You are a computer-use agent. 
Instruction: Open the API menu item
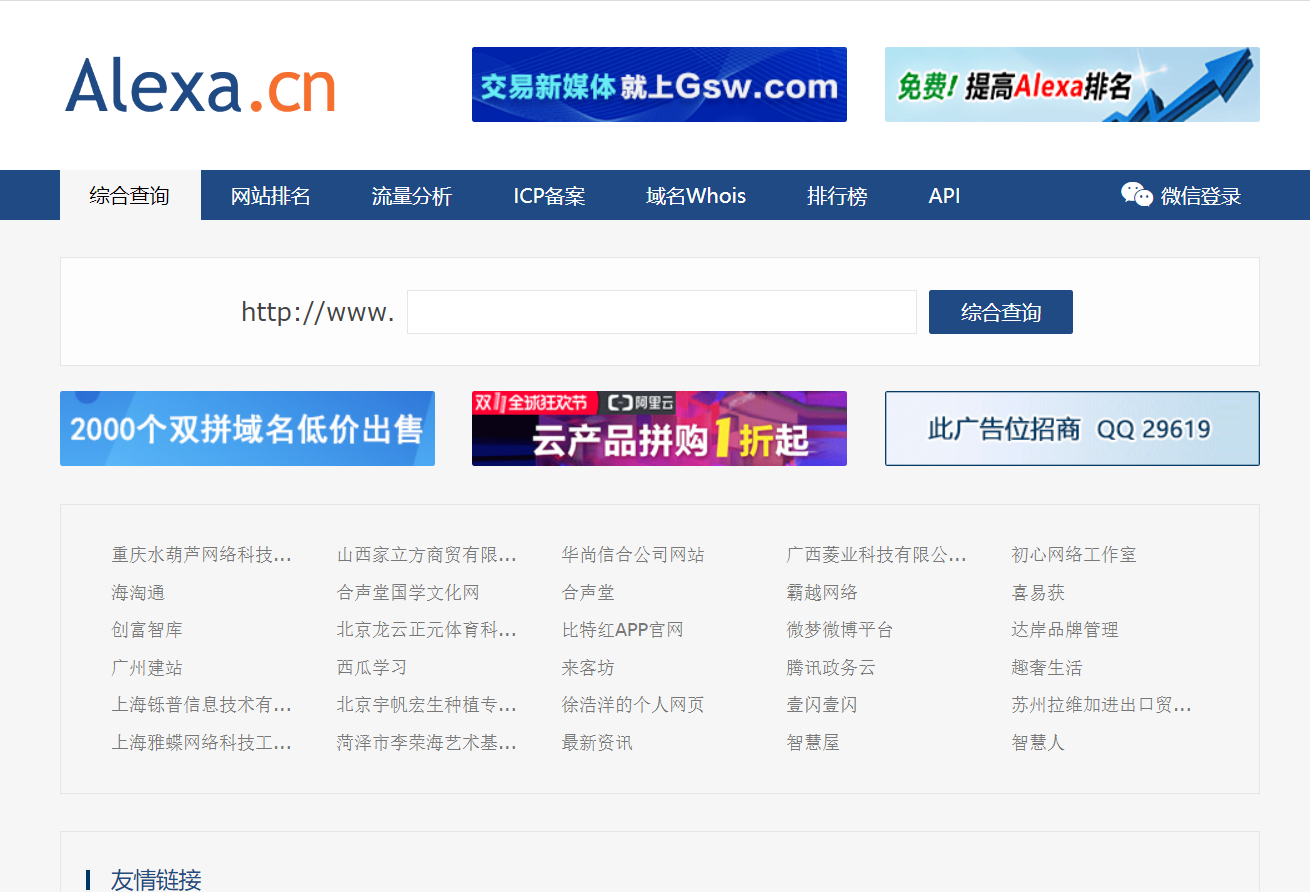944,196
